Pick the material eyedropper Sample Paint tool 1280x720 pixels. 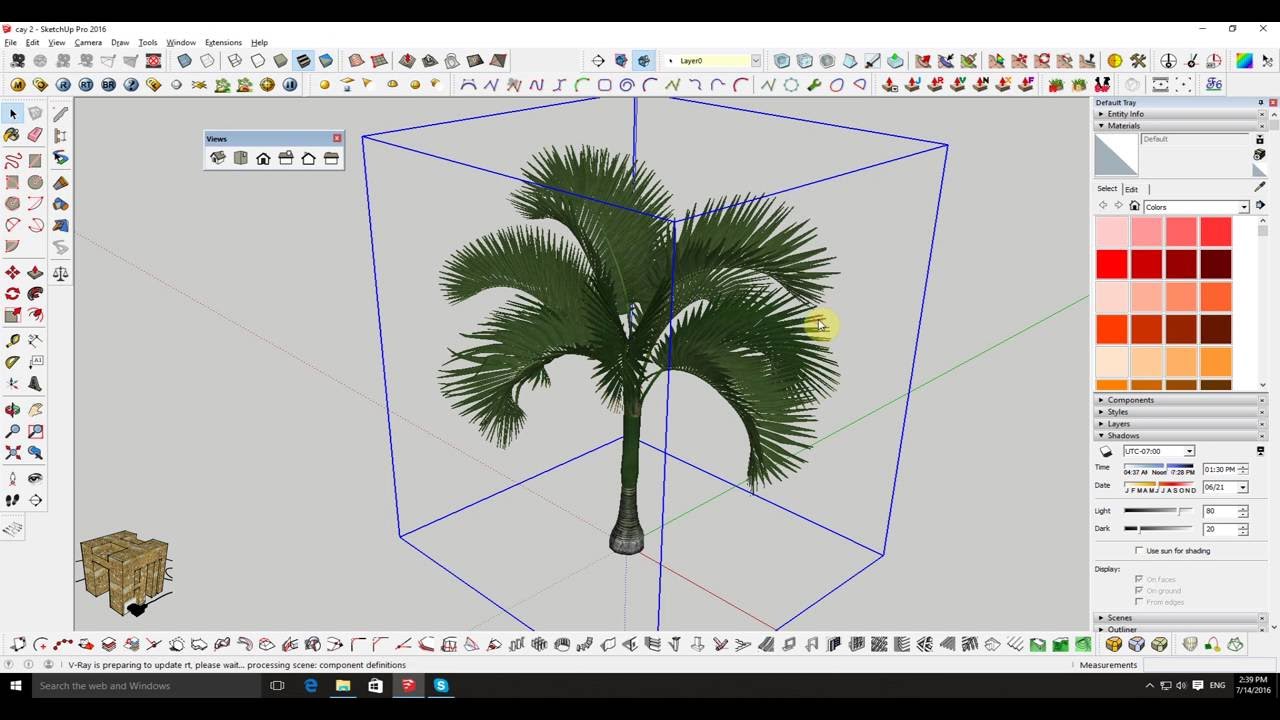click(1260, 188)
